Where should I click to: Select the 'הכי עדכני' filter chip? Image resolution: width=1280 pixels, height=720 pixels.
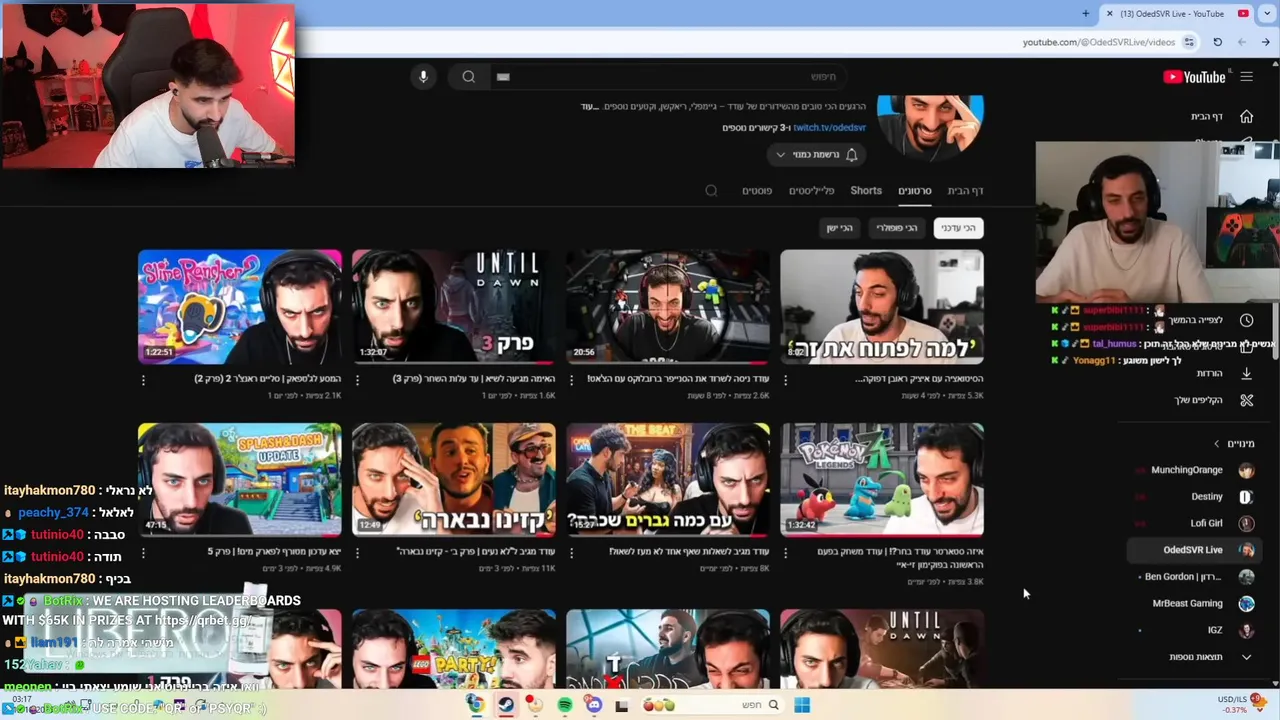pos(958,228)
